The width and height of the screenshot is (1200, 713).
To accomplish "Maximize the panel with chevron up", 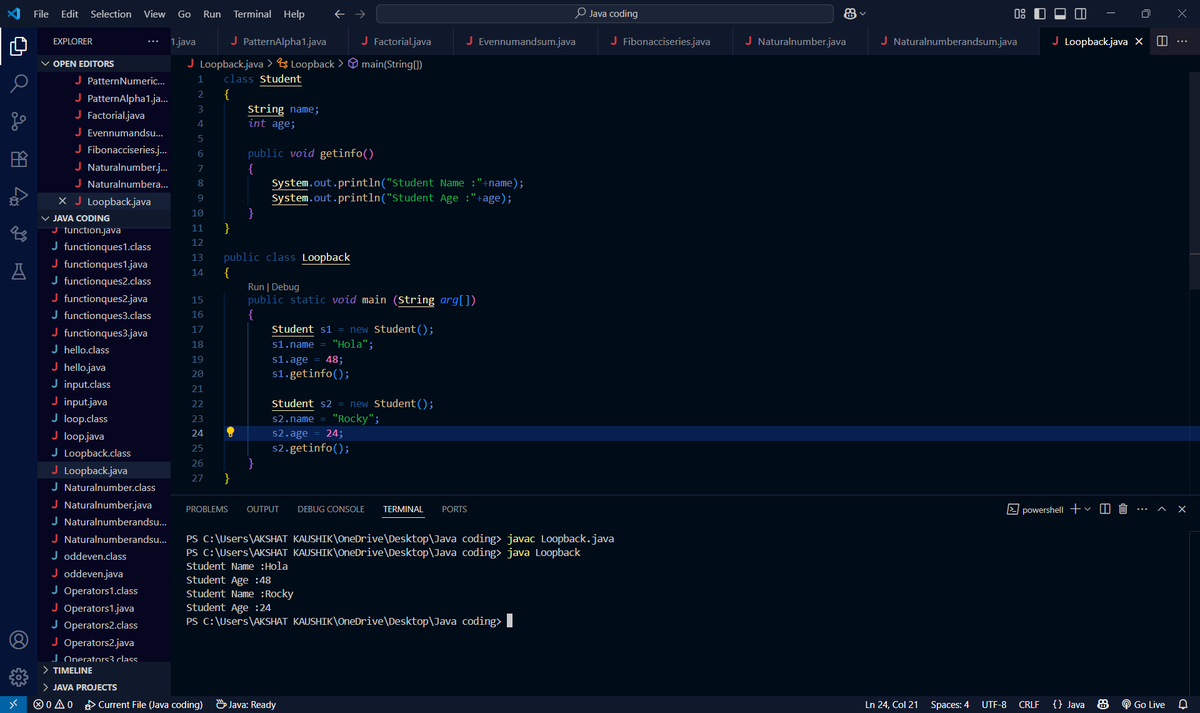I will click(x=1162, y=509).
